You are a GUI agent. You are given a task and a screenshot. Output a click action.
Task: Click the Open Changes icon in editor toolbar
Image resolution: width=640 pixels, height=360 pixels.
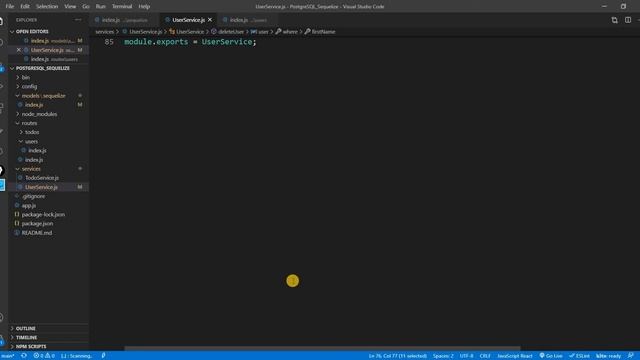[614, 20]
